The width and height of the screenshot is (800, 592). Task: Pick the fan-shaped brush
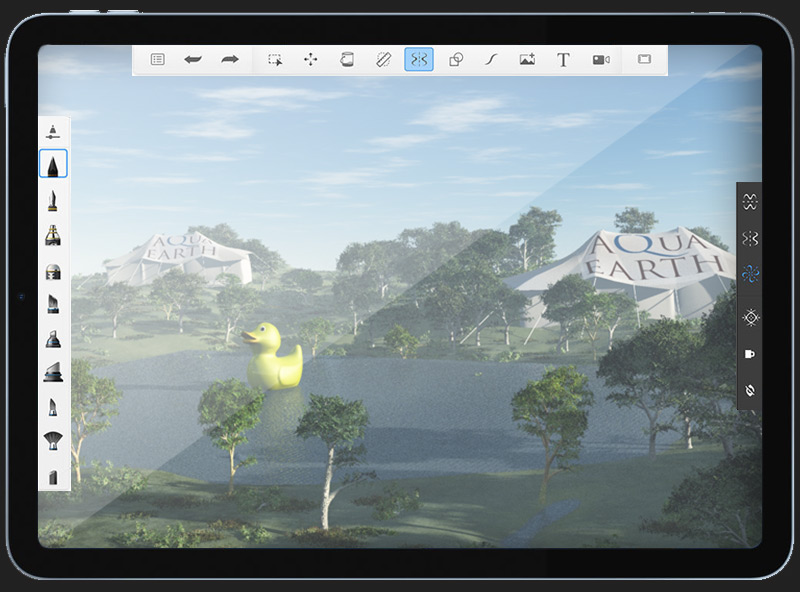pos(53,440)
